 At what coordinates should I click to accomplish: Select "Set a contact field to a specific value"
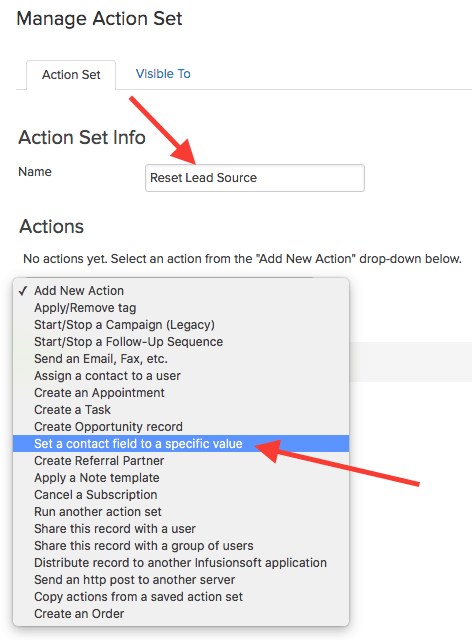181,444
